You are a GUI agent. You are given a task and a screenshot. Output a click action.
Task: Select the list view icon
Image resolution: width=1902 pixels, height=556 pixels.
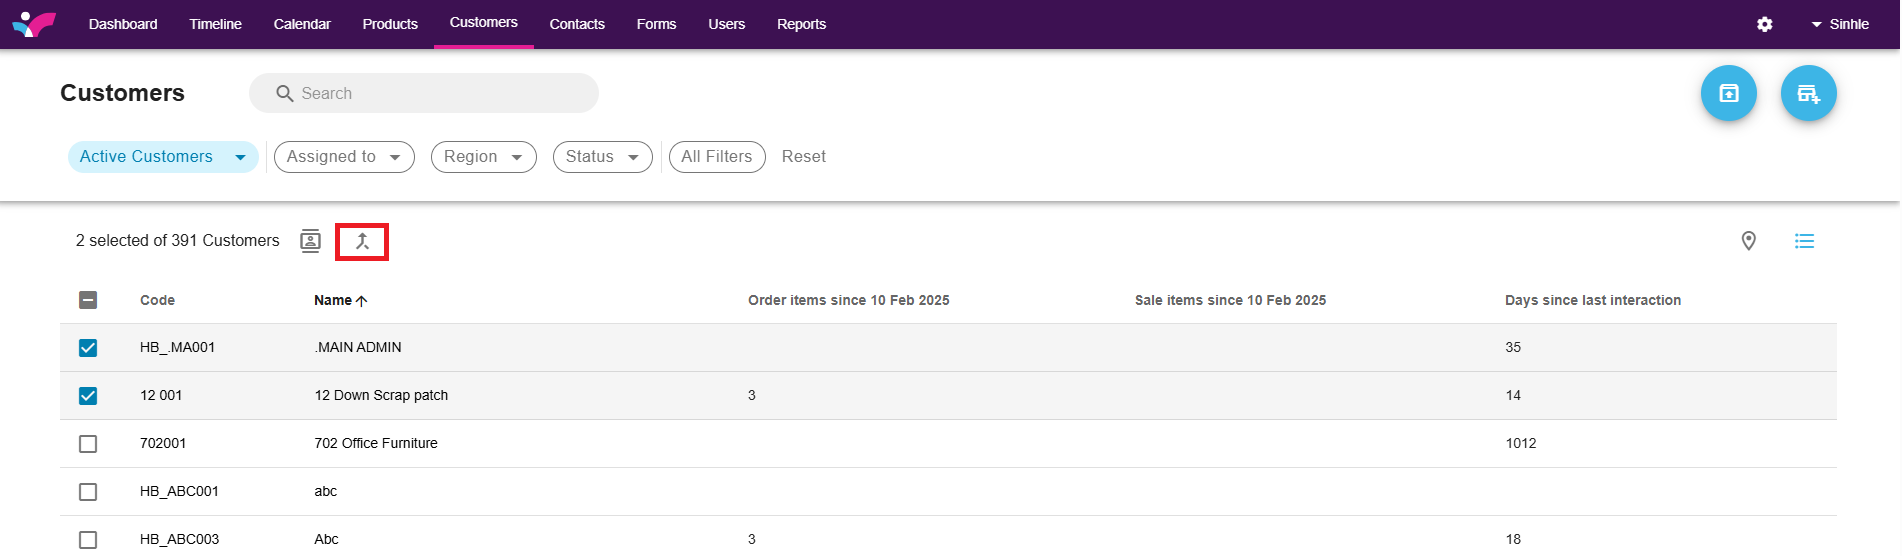tap(1804, 241)
